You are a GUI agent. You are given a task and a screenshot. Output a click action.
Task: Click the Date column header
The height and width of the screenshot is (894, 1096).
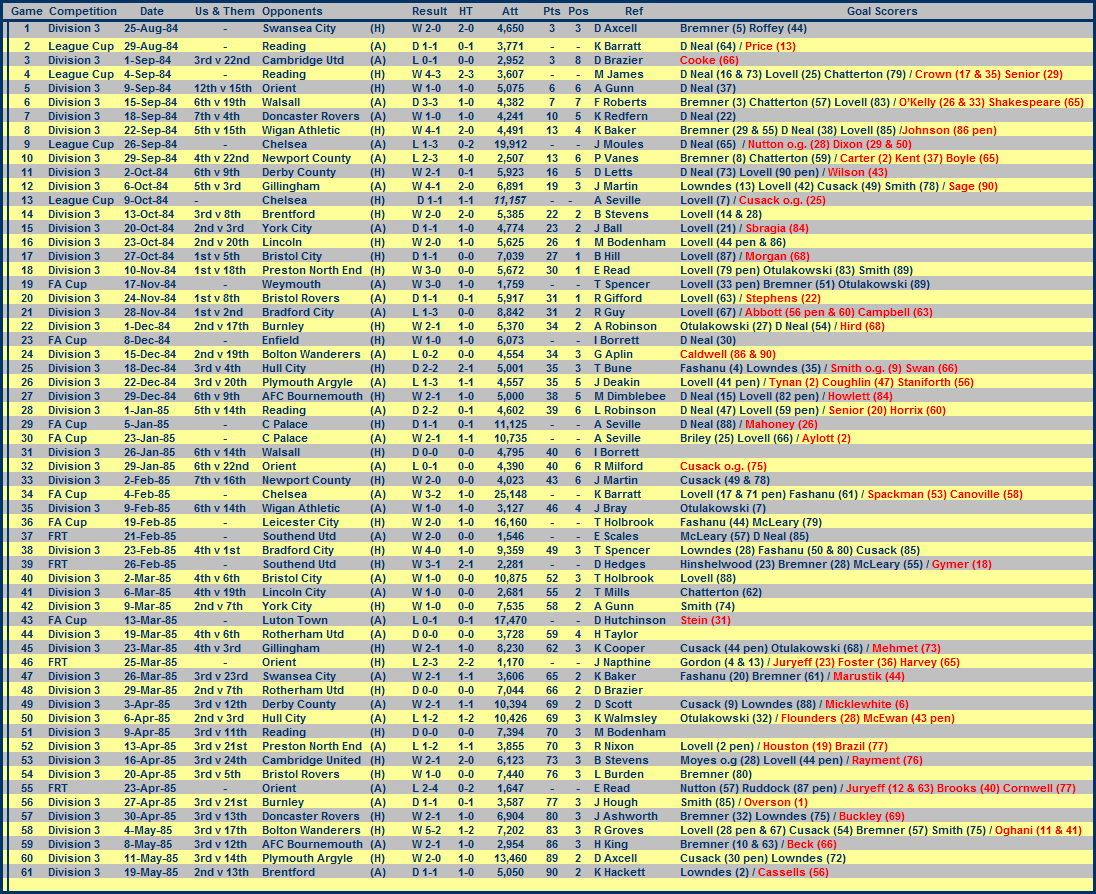coord(152,11)
